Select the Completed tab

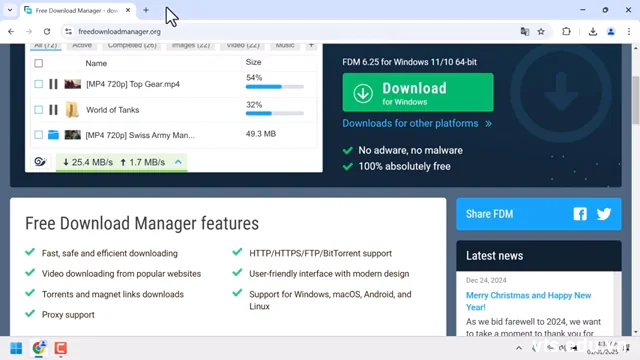coord(132,46)
